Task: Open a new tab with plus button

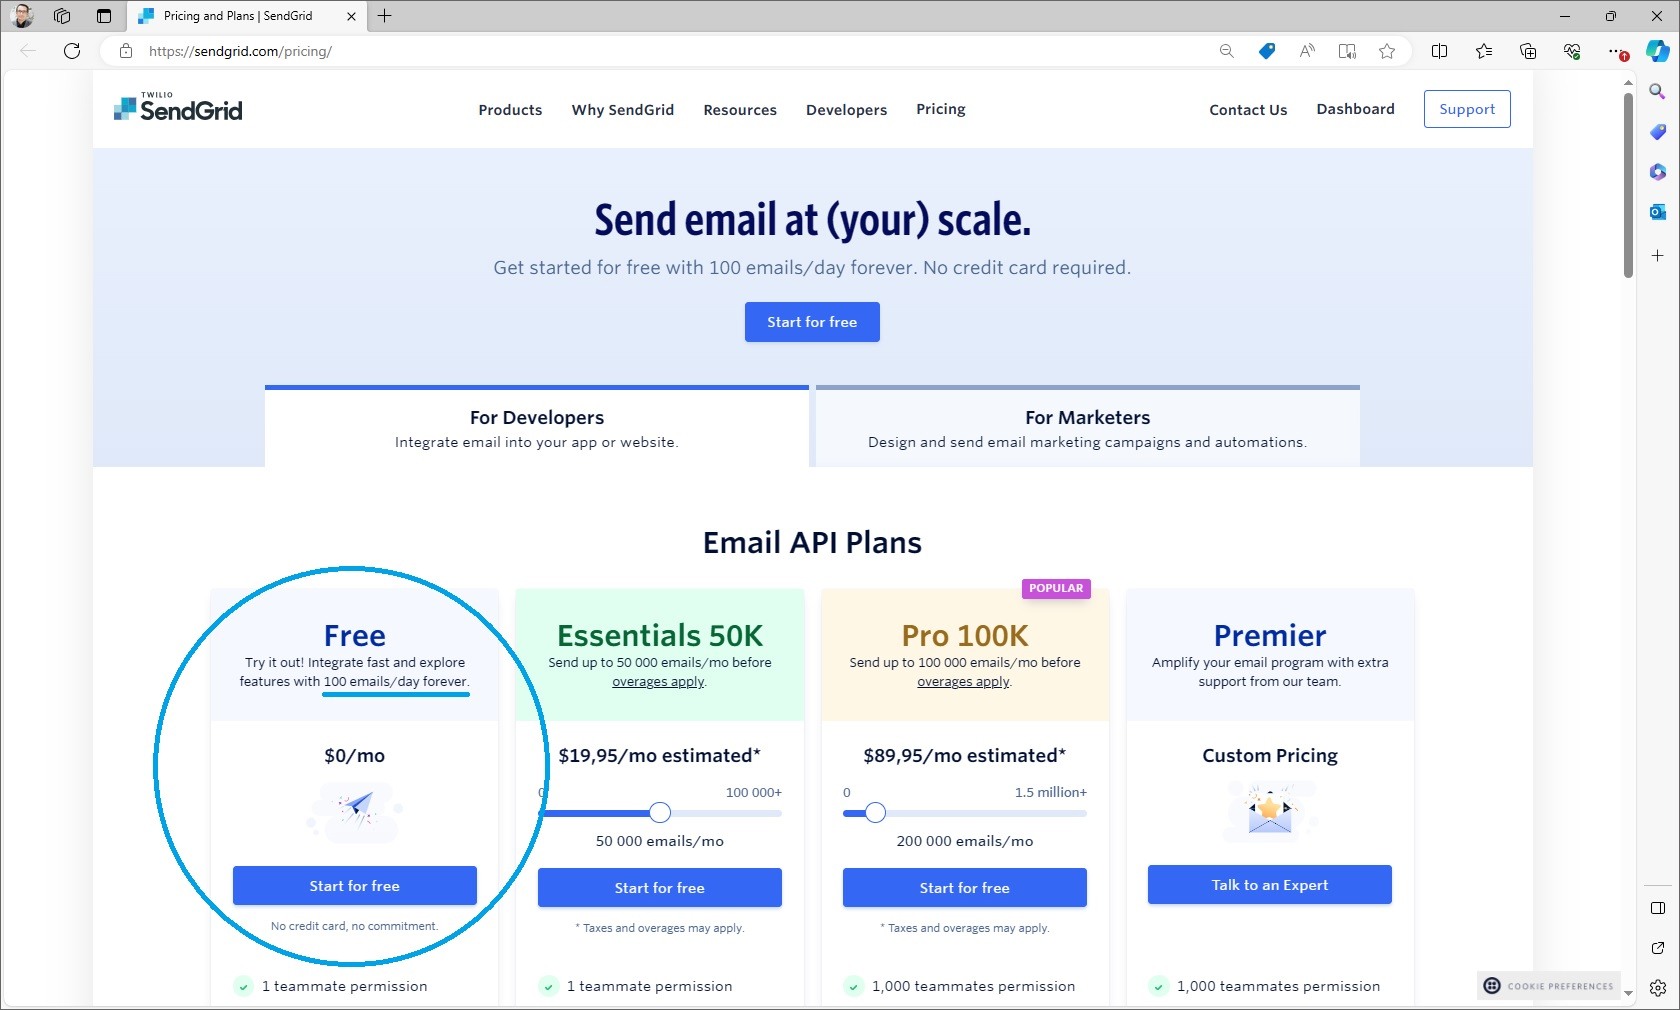Action: coord(384,15)
